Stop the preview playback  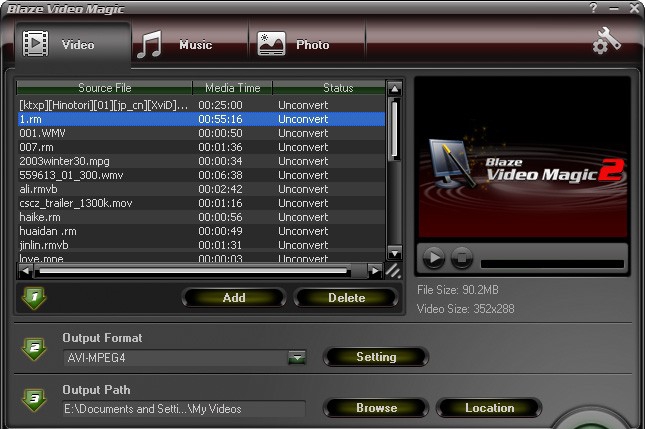click(x=462, y=258)
